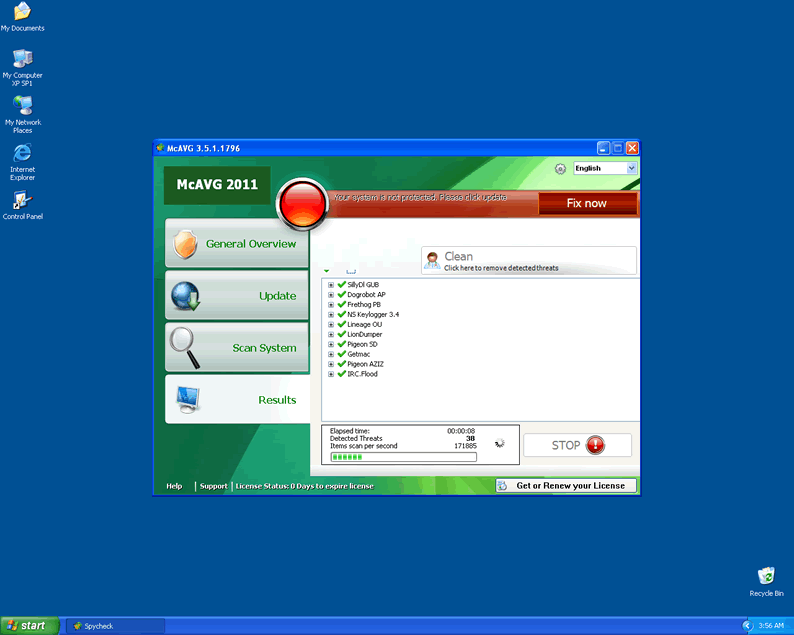Click the Support link in footer
The height and width of the screenshot is (635, 794).
tap(213, 486)
